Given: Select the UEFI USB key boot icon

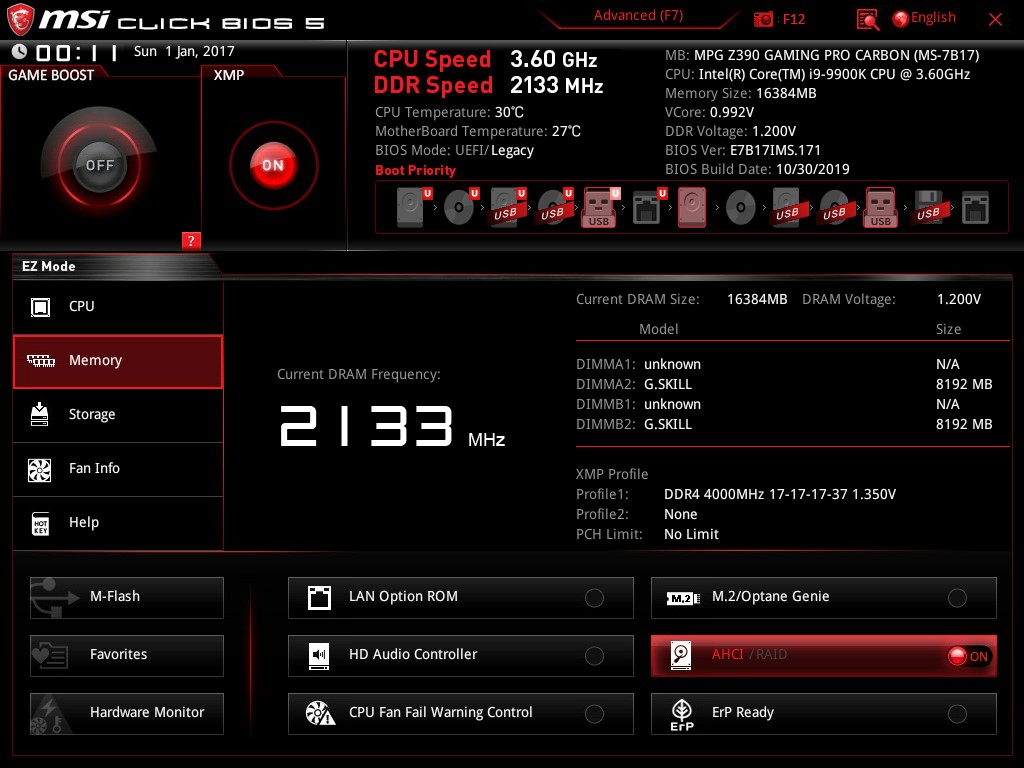Looking at the screenshot, I should point(600,208).
